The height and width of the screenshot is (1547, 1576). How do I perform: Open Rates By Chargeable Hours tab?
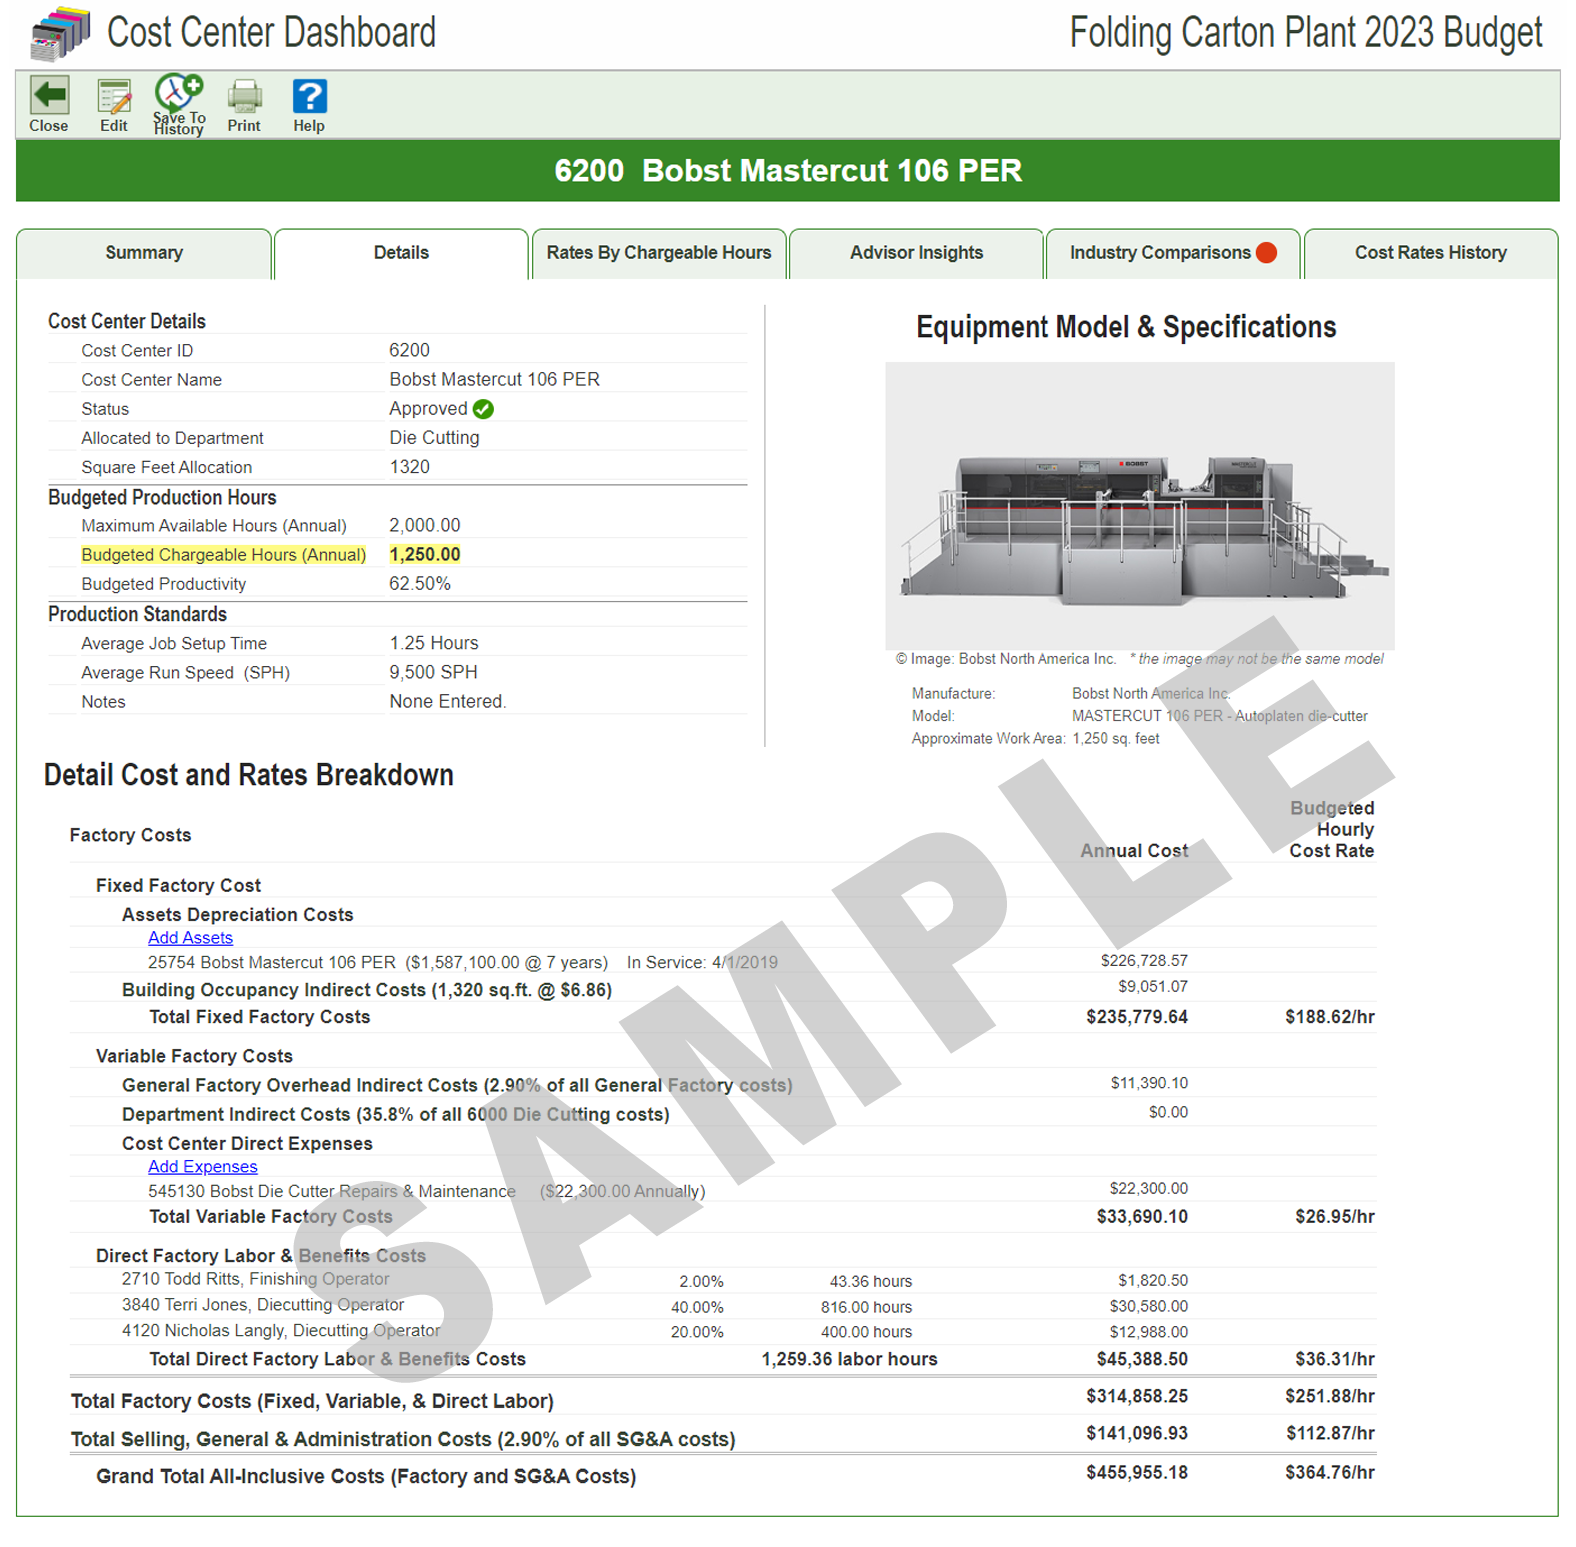(x=659, y=253)
